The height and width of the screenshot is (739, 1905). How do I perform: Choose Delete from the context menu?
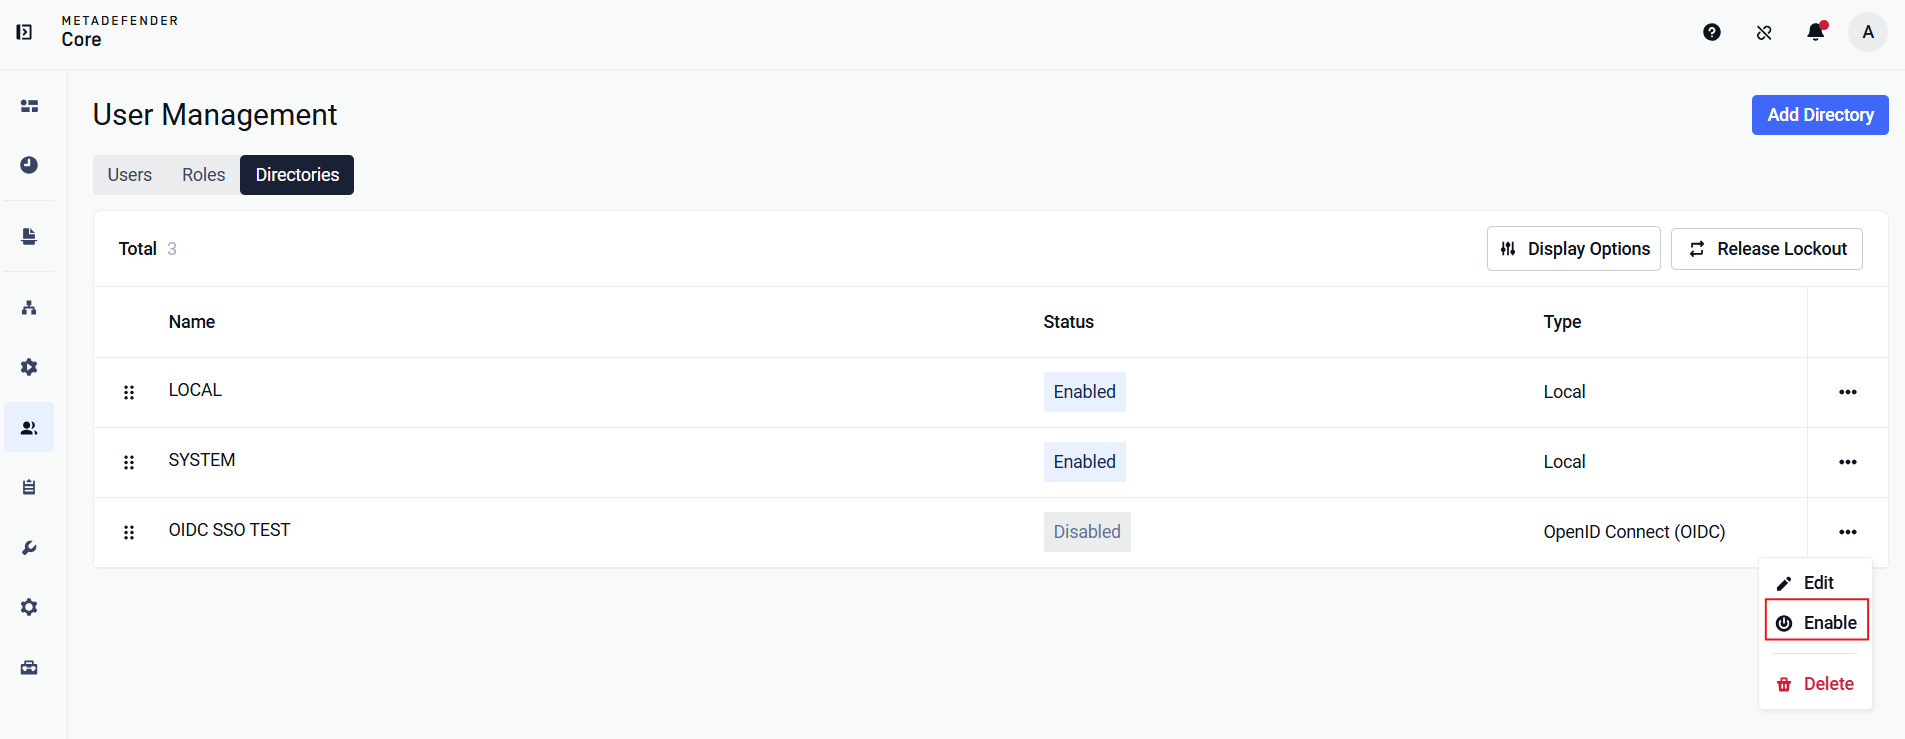(x=1815, y=684)
